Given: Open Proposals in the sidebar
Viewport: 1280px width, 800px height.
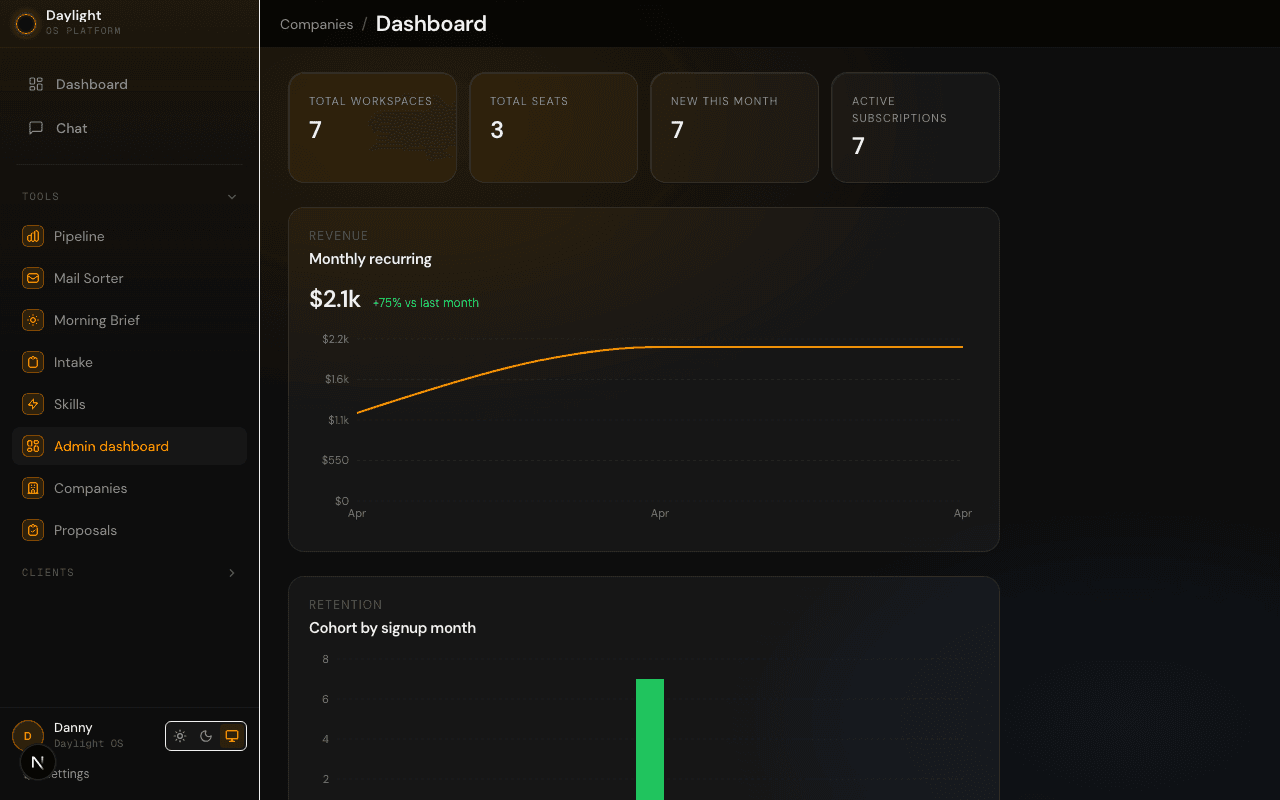Looking at the screenshot, I should click(130, 530).
